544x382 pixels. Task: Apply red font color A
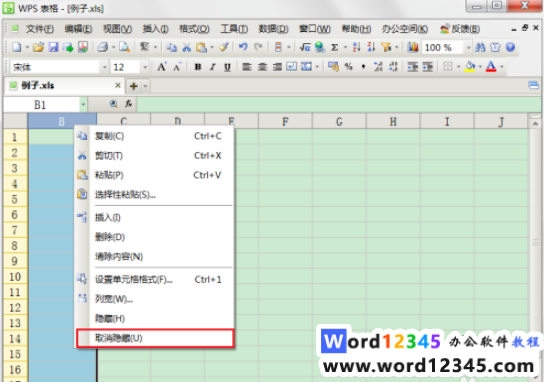point(491,67)
